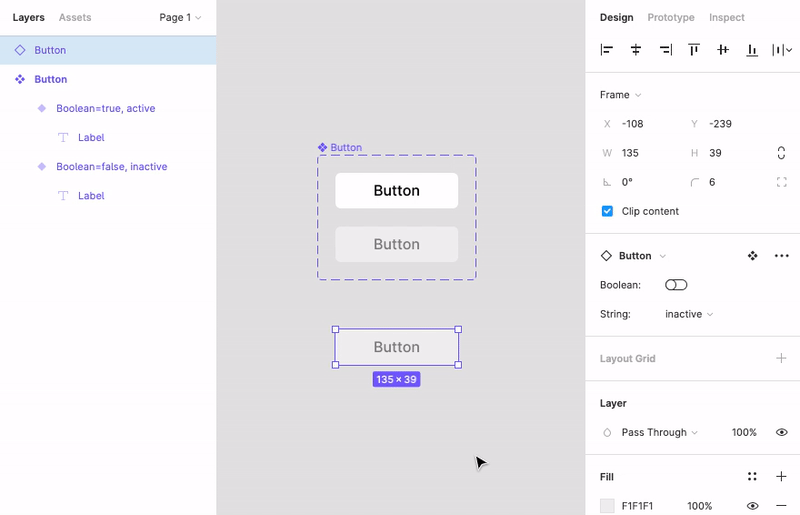Switch to the Prototype tab

pos(671,18)
